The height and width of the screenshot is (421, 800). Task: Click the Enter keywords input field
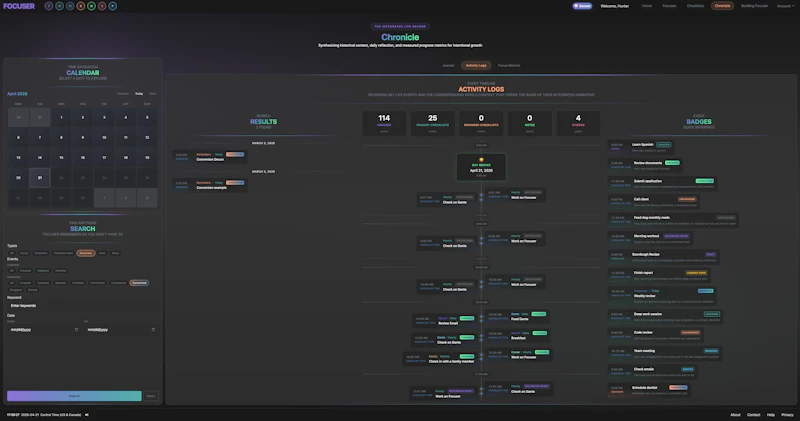(82, 306)
